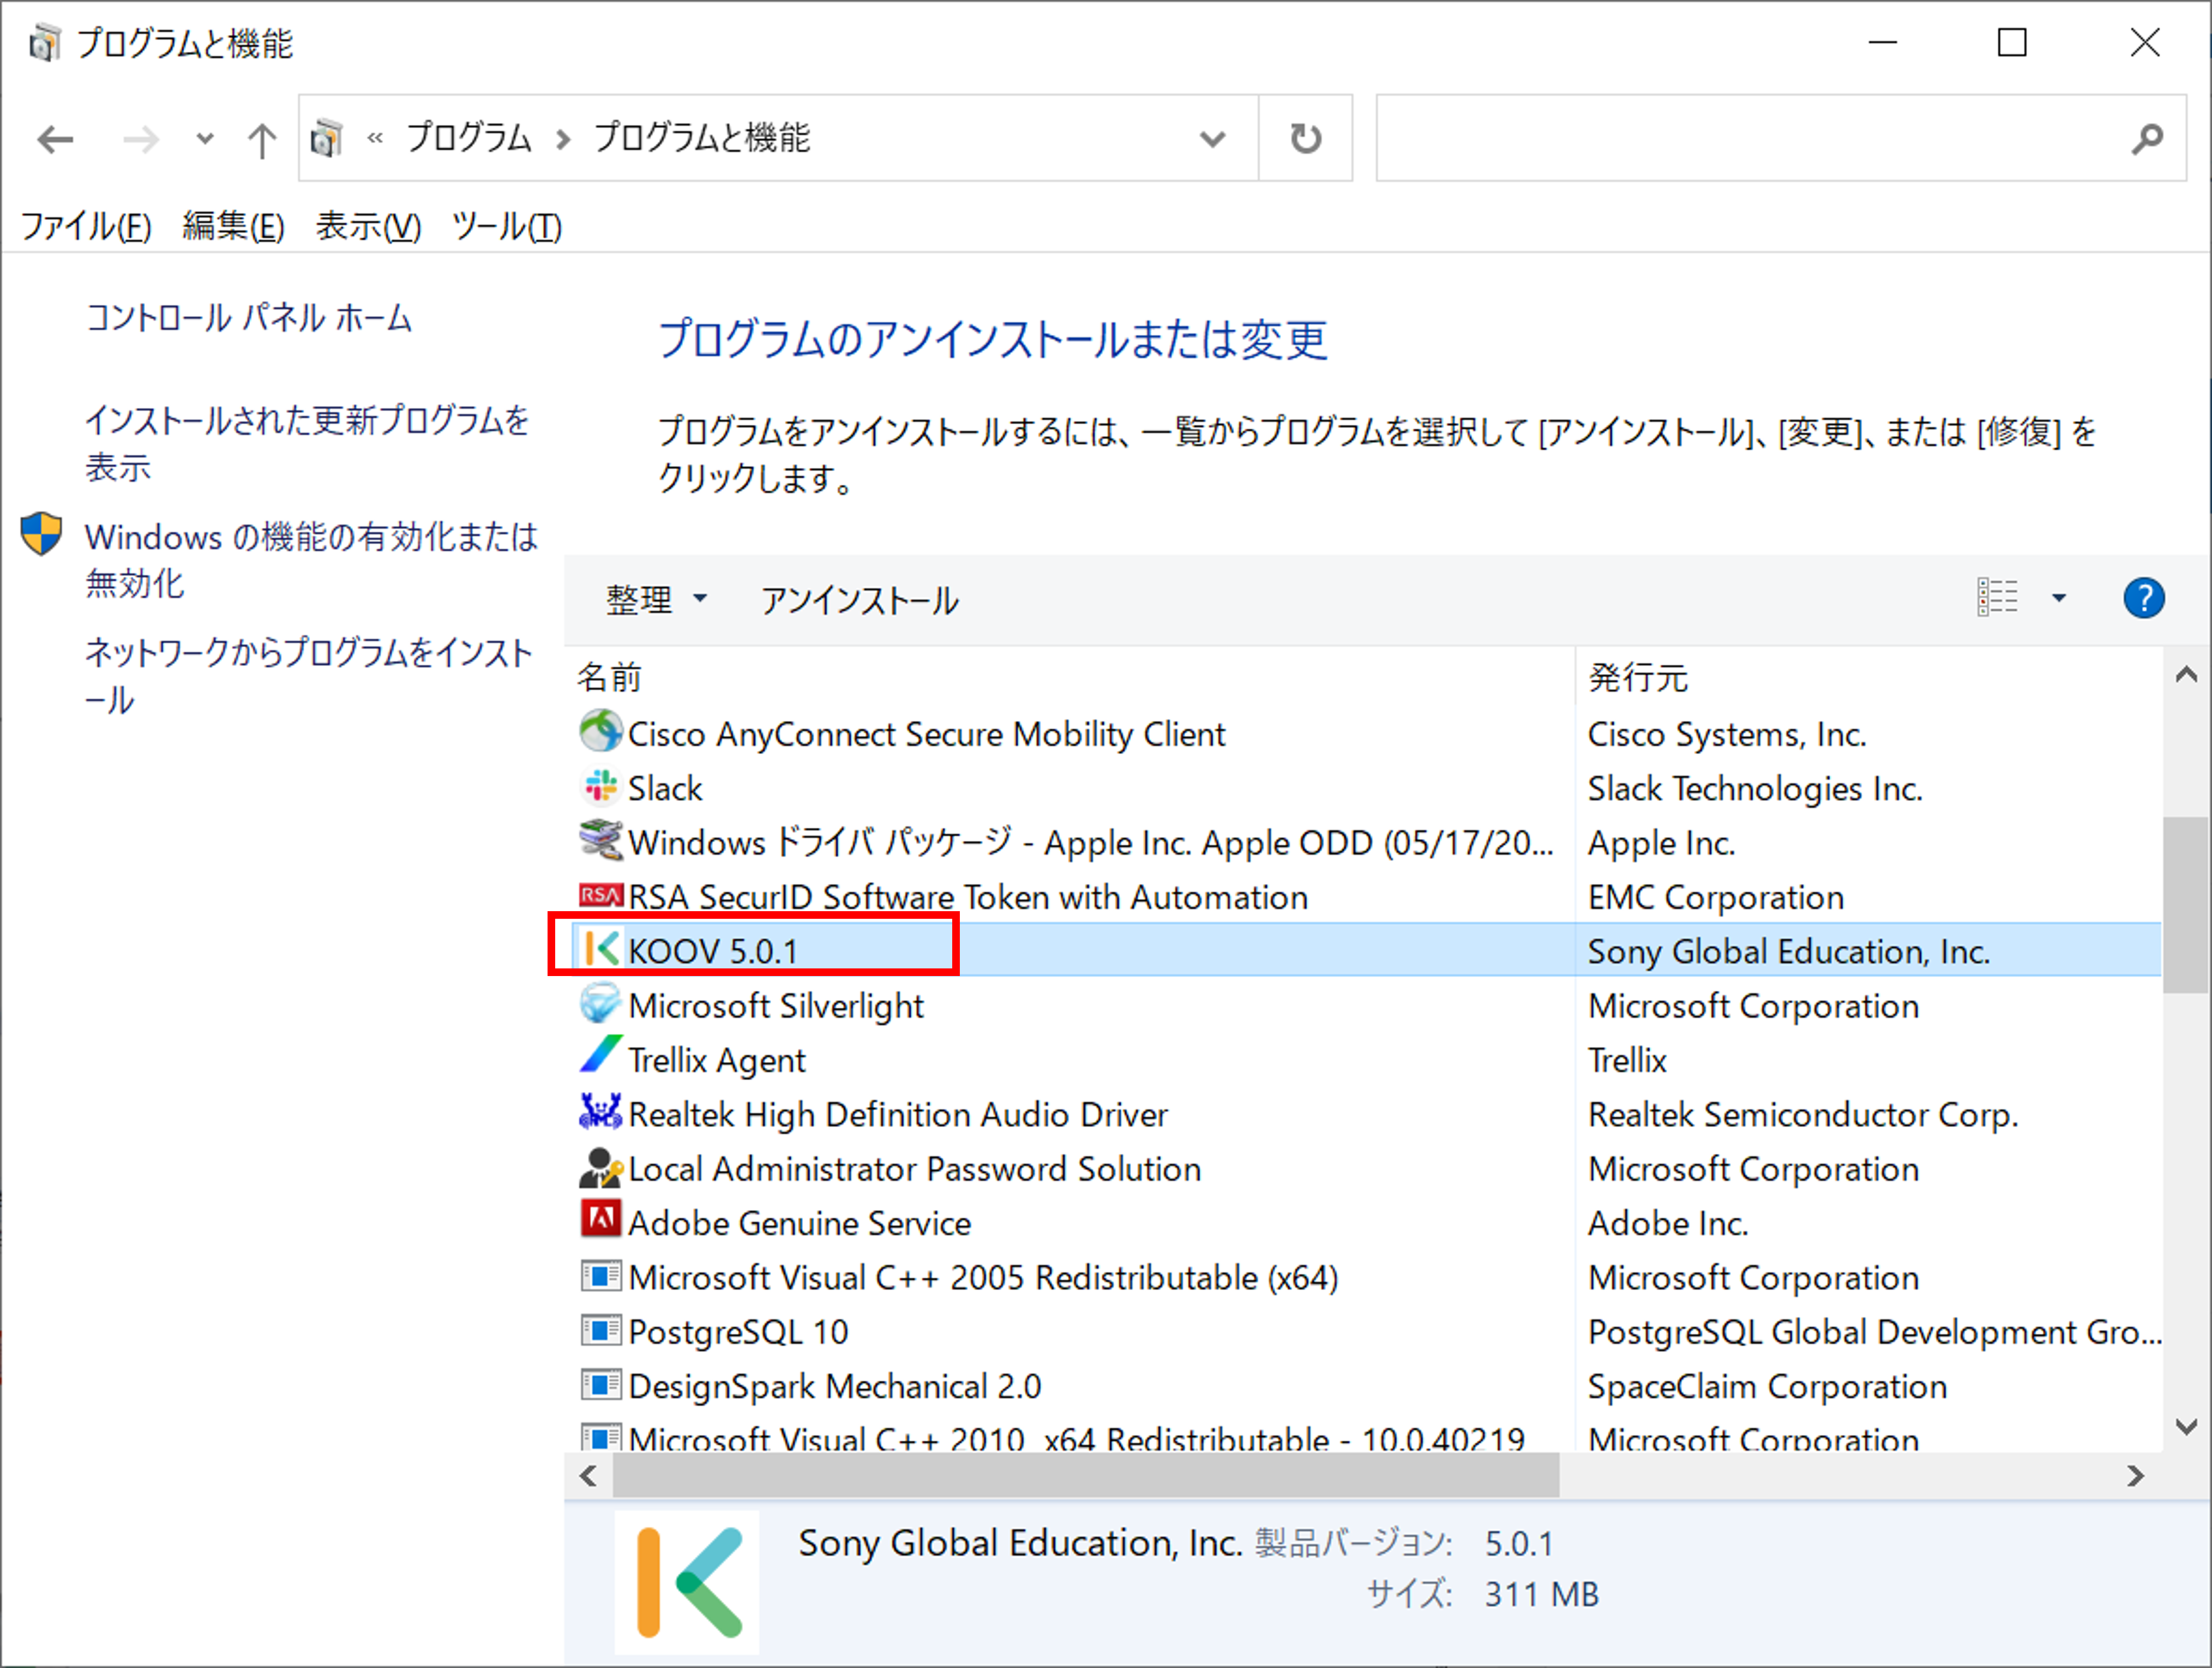
Task: Refresh the programs list
Action: (1305, 138)
